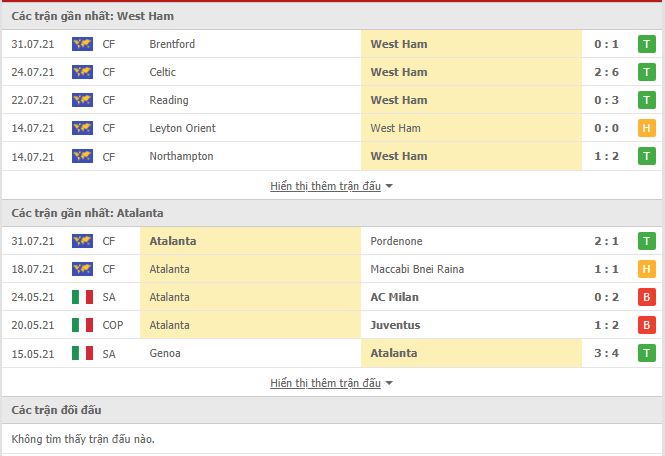Viewport: 665px width, 456px height.
Task: Click the 2 : 6 score for Celtic match
Action: pyautogui.click(x=606, y=72)
